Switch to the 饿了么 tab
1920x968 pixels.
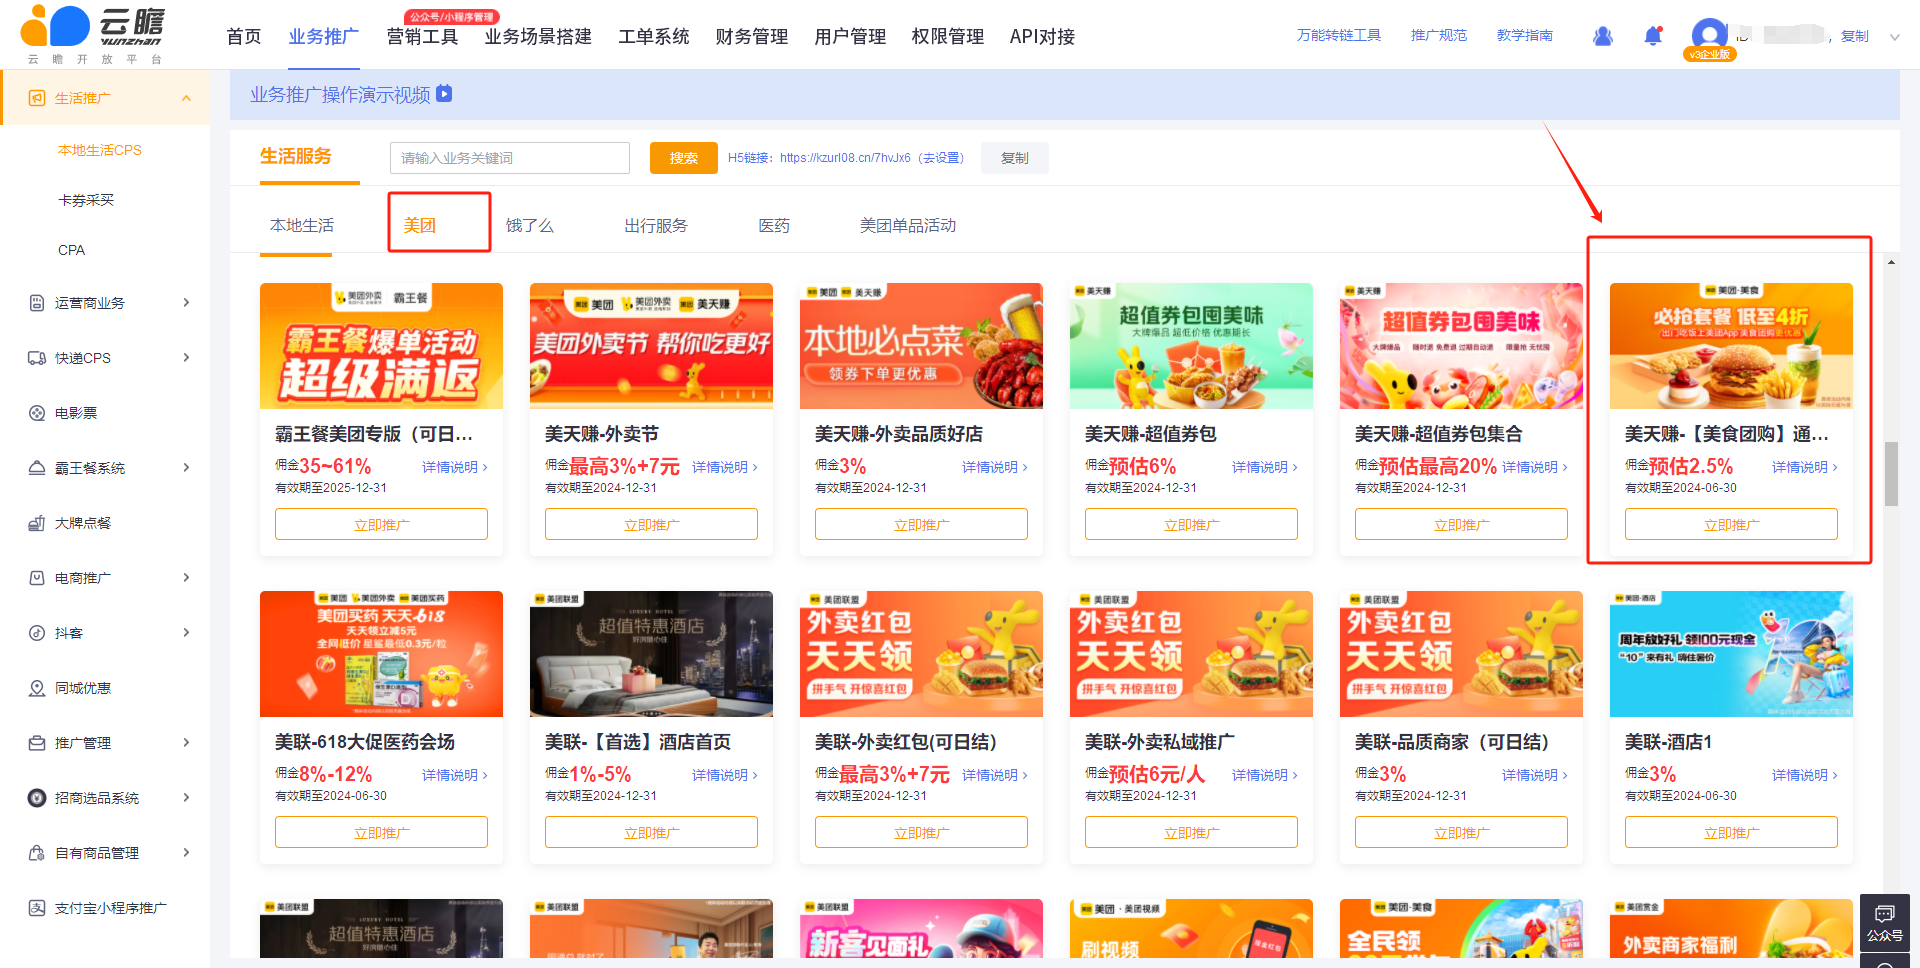[x=530, y=226]
